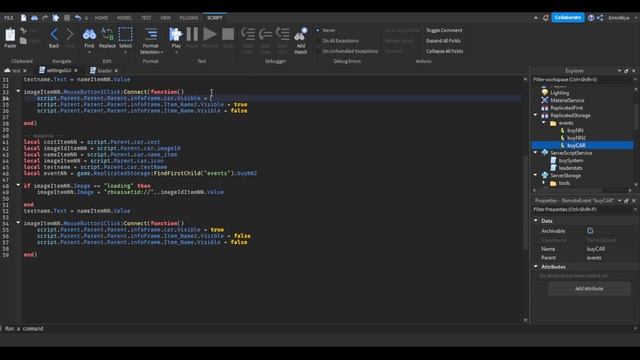
Task: Click the Undo arrow in quick access bar
Action: (x=78, y=18)
